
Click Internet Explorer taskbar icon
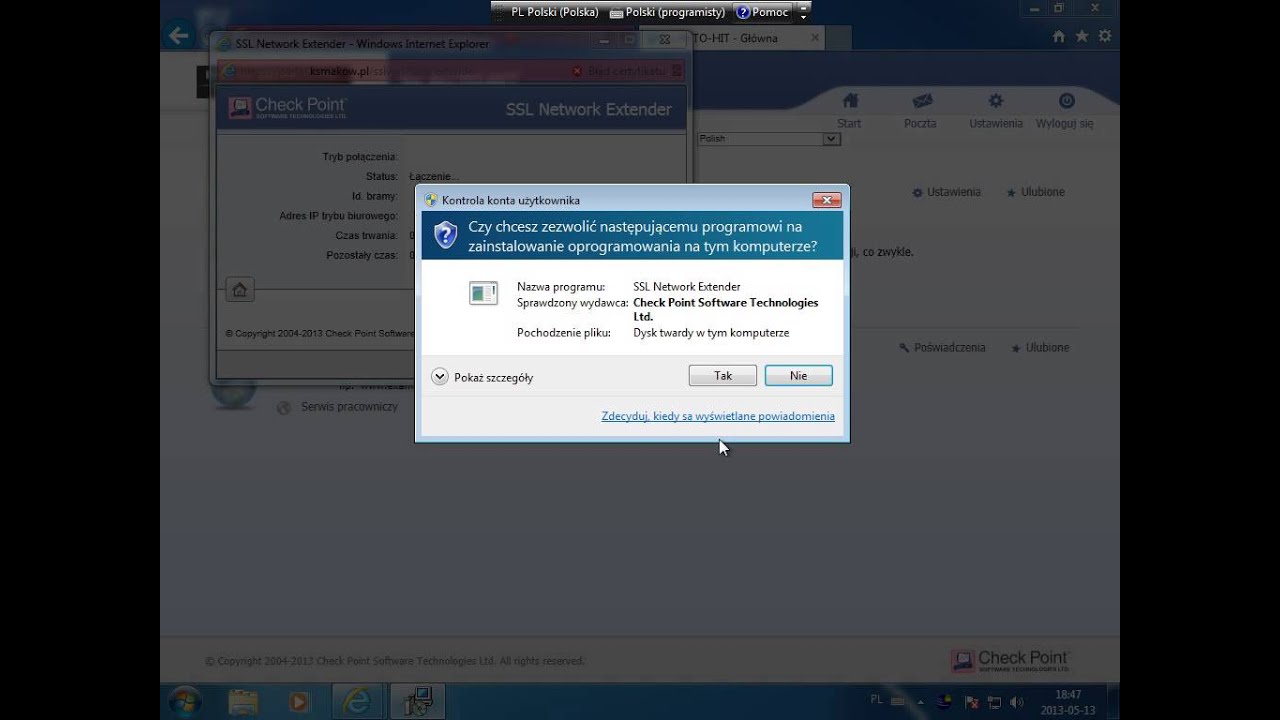356,701
